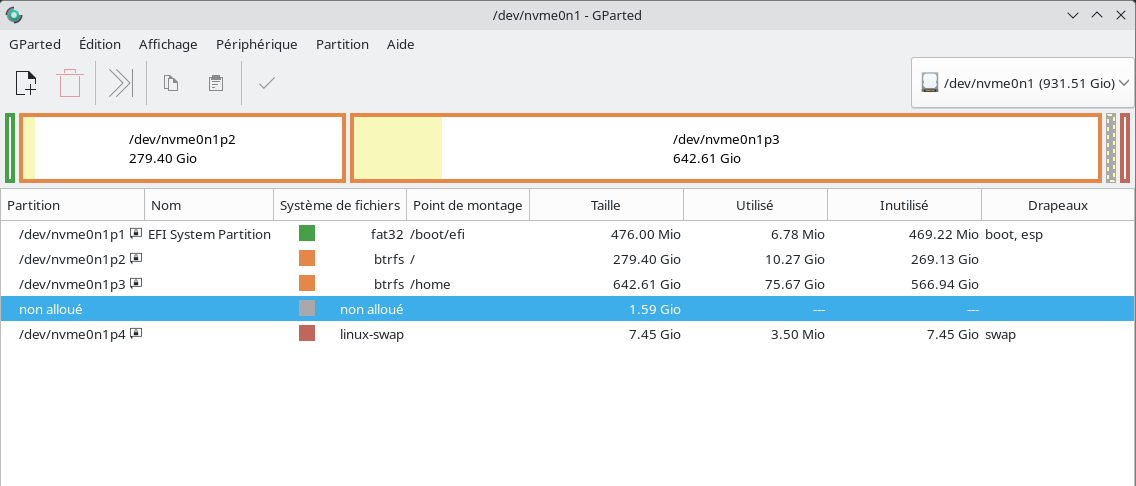The height and width of the screenshot is (486, 1136).
Task: Open the Périphérique menu
Action: click(257, 44)
